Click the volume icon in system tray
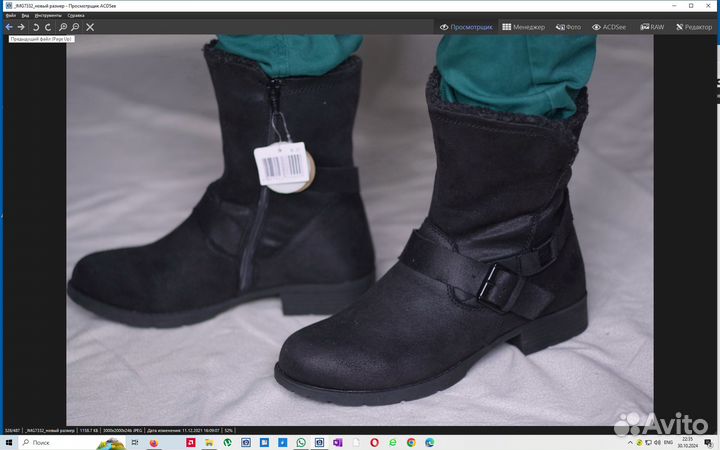Viewport: 720px width, 450px height. [x=658, y=443]
